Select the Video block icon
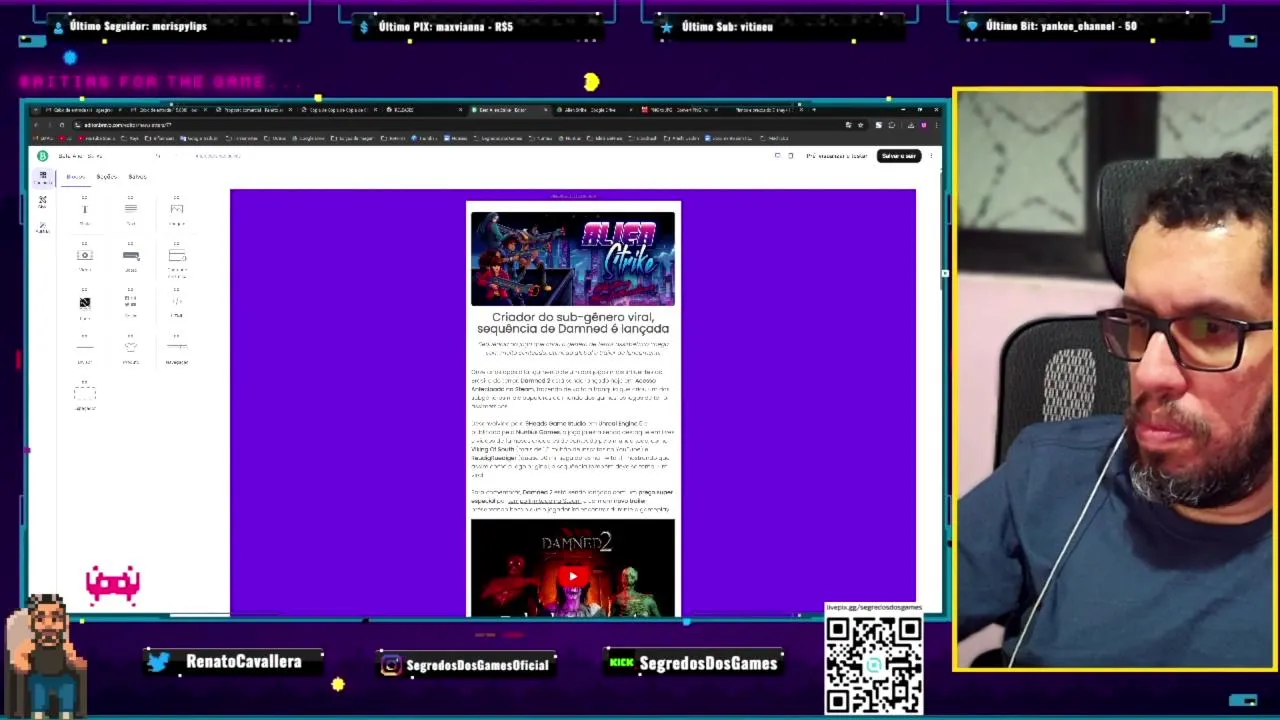Viewport: 1280px width, 720px height. pos(85,256)
